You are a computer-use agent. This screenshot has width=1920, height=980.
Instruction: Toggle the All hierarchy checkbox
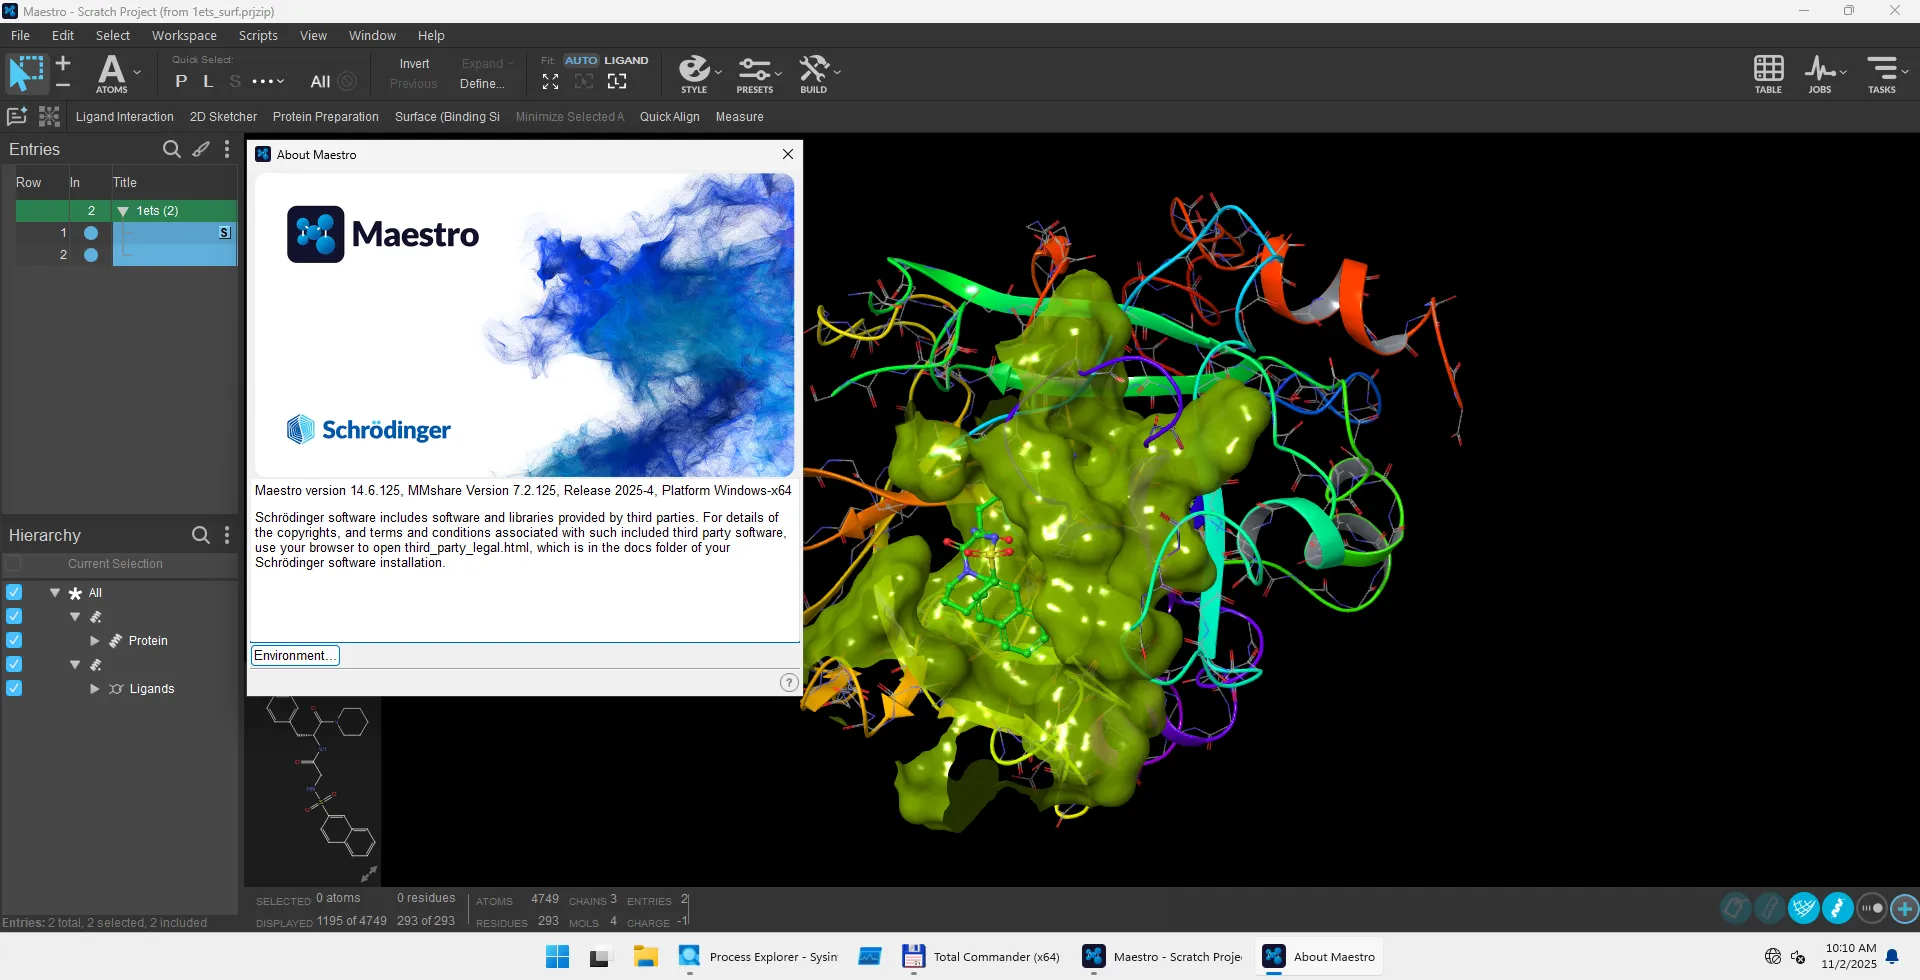[x=14, y=592]
